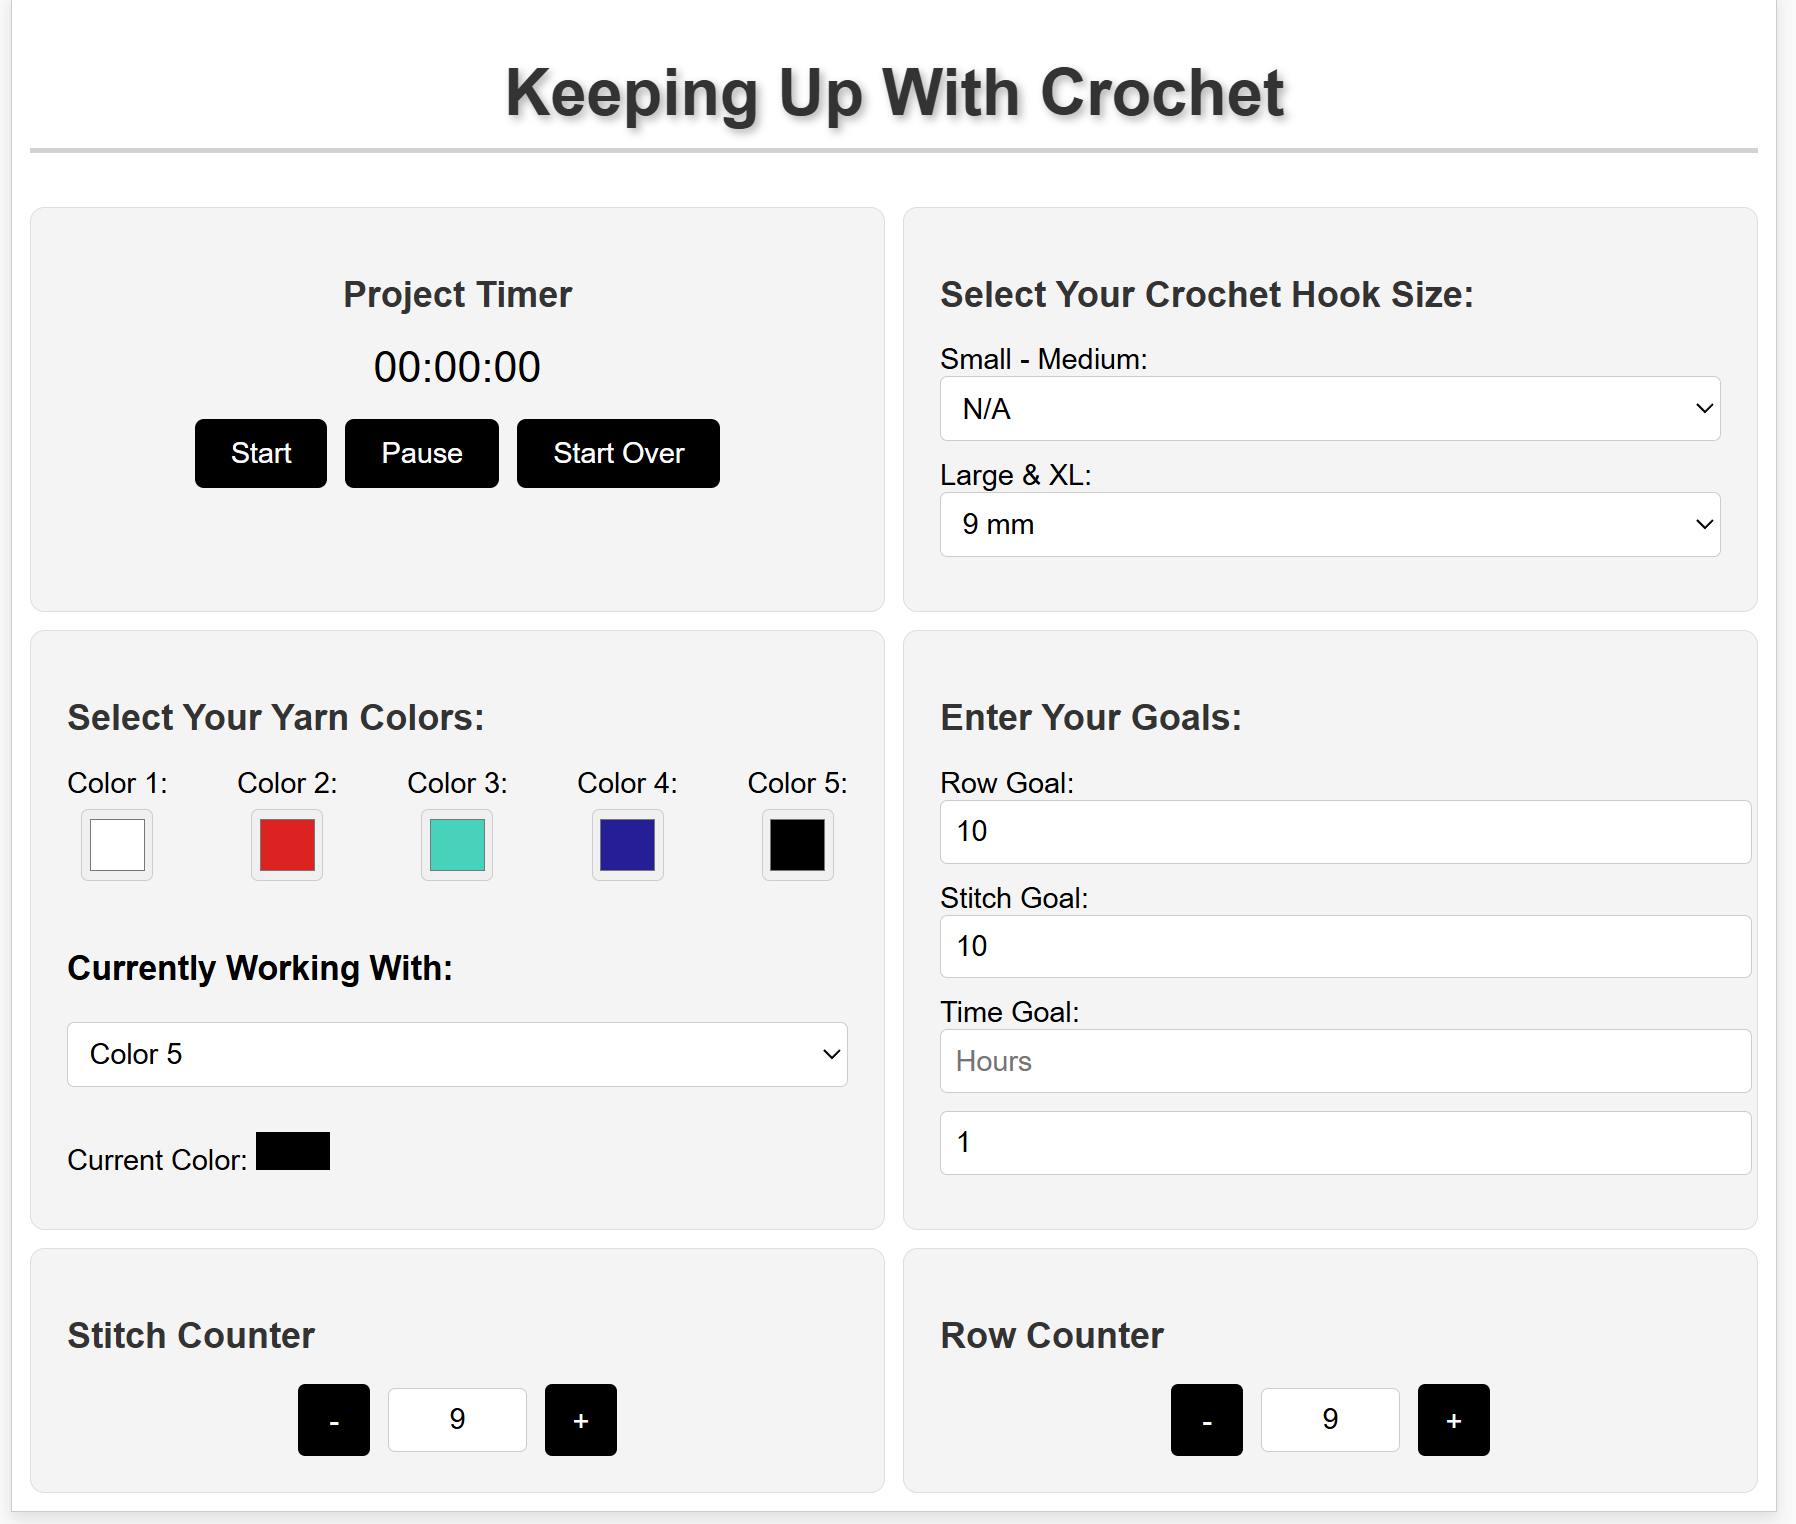Expand the Currently Working With color dropdown
The image size is (1796, 1524).
pos(457,1054)
